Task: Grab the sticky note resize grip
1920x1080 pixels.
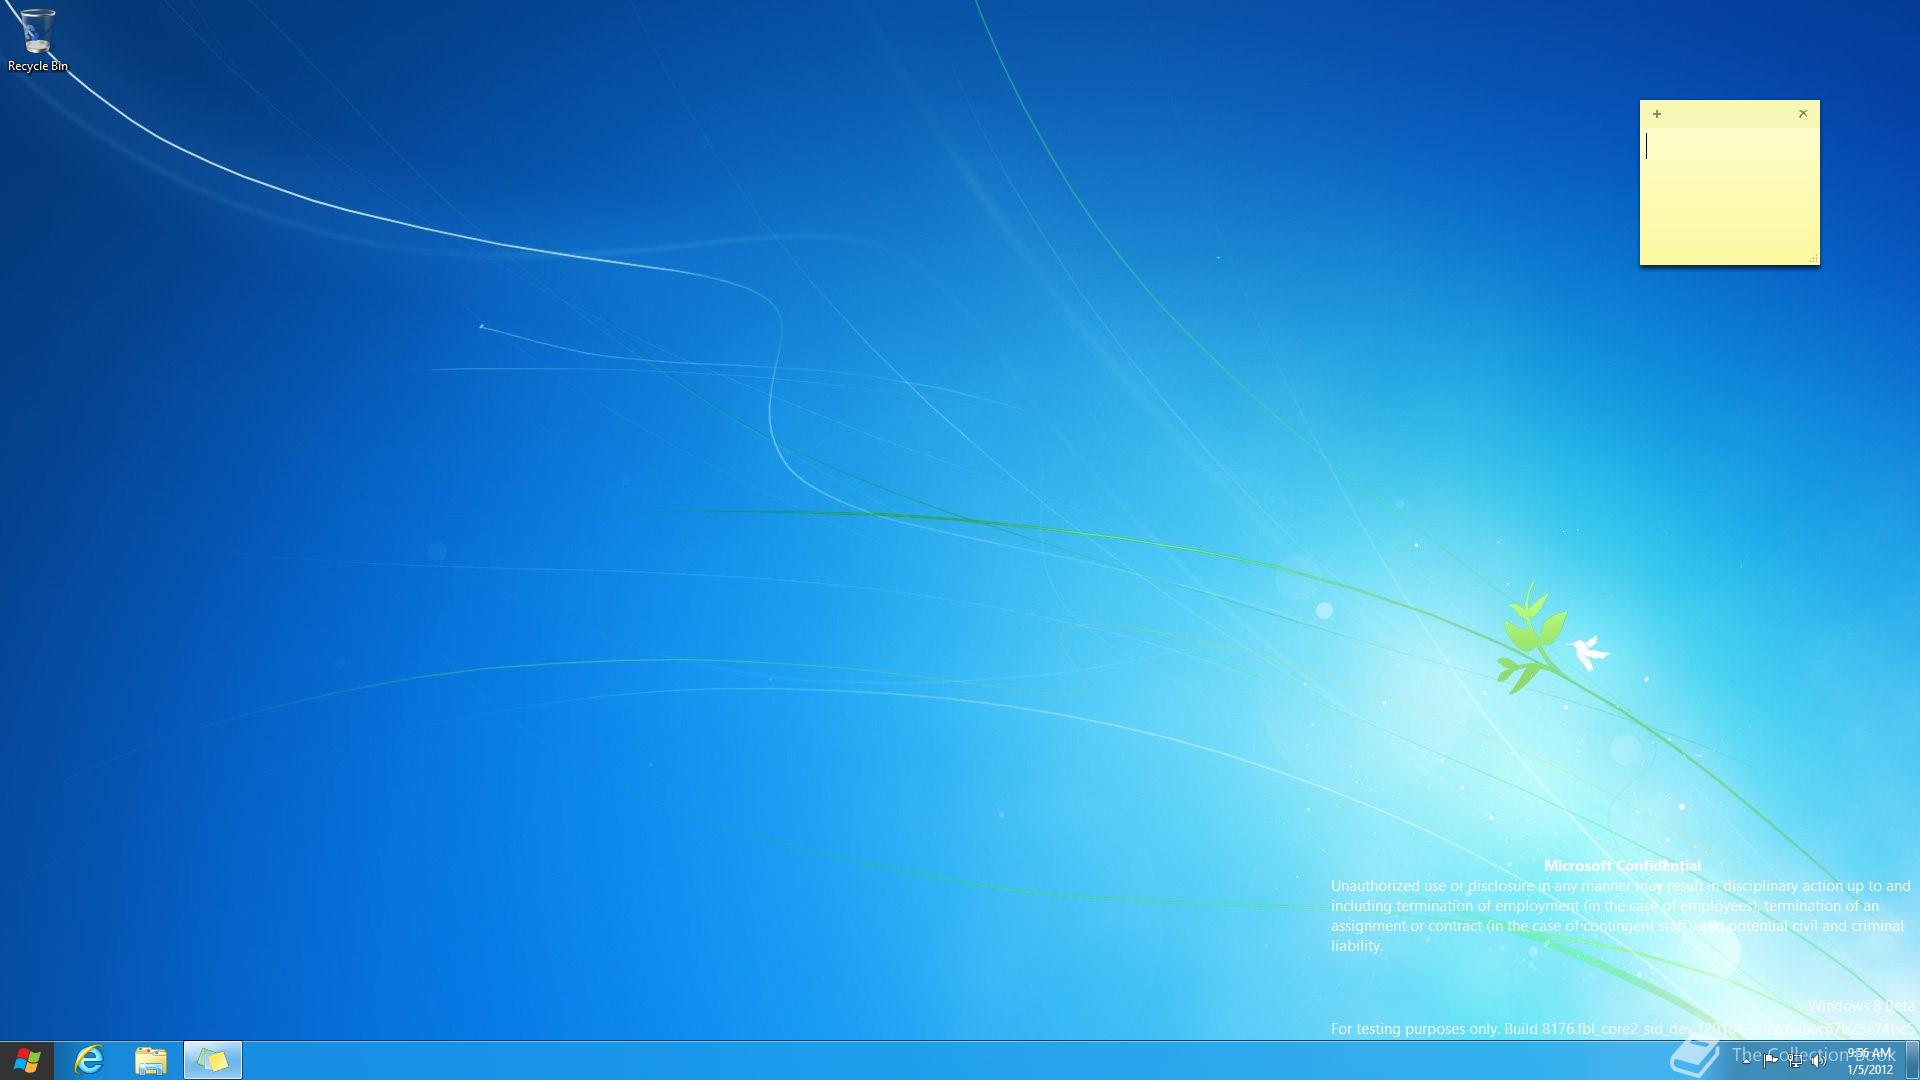Action: pyautogui.click(x=1813, y=259)
